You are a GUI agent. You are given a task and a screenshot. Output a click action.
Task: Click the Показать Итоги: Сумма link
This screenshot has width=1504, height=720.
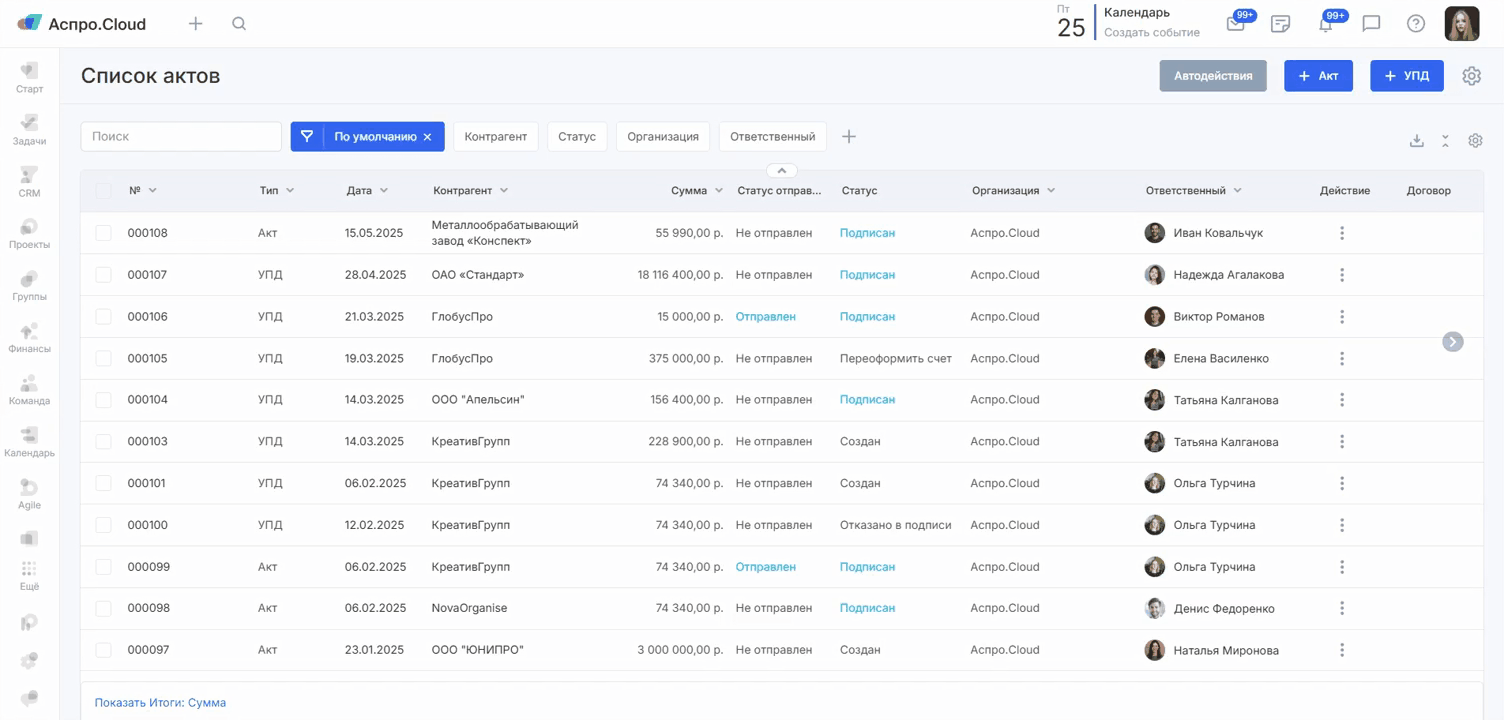coord(160,703)
